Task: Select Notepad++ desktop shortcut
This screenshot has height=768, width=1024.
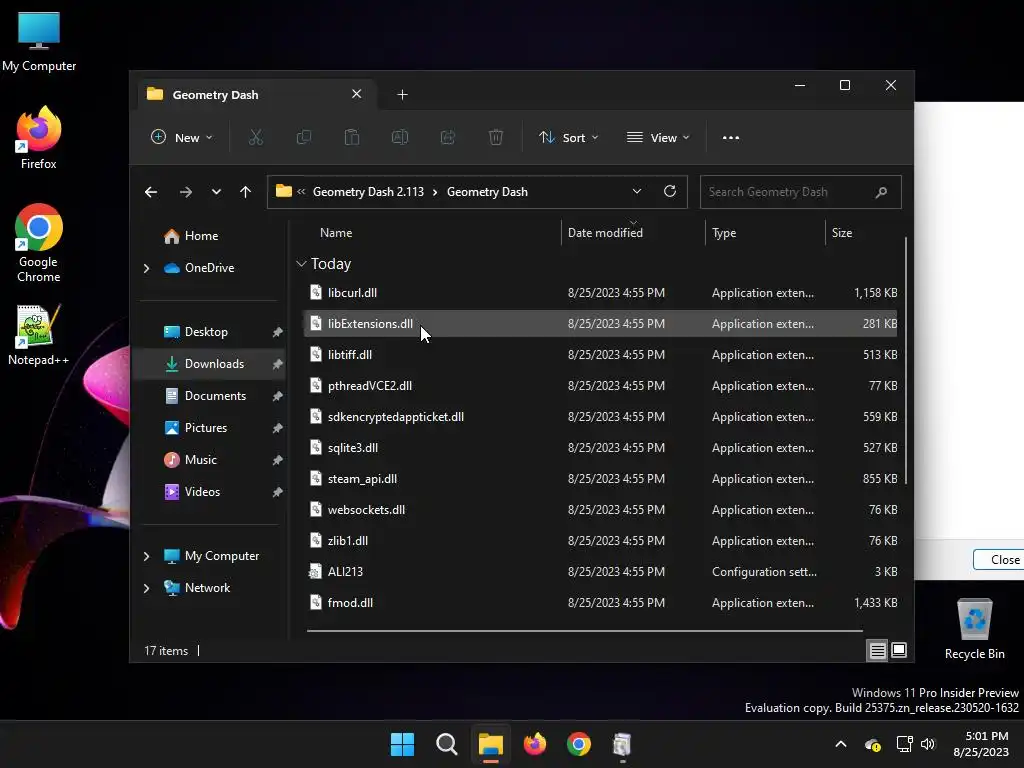Action: 39,335
